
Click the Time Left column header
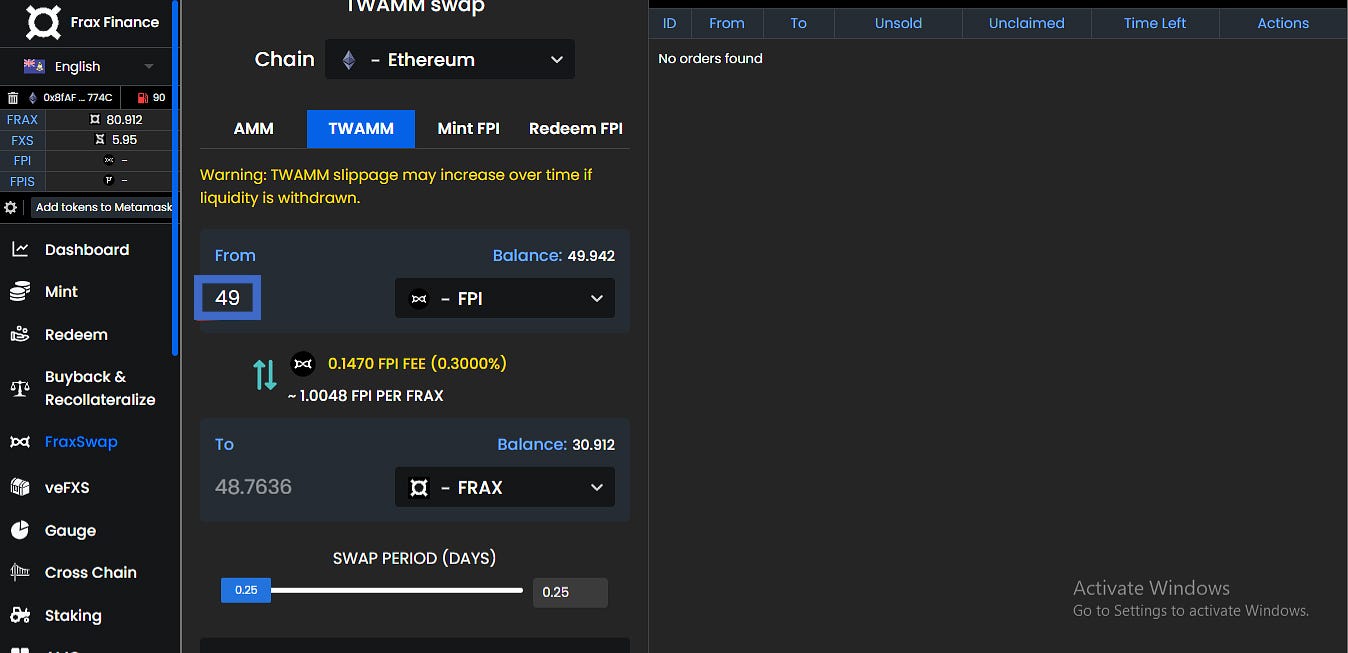pyautogui.click(x=1155, y=23)
